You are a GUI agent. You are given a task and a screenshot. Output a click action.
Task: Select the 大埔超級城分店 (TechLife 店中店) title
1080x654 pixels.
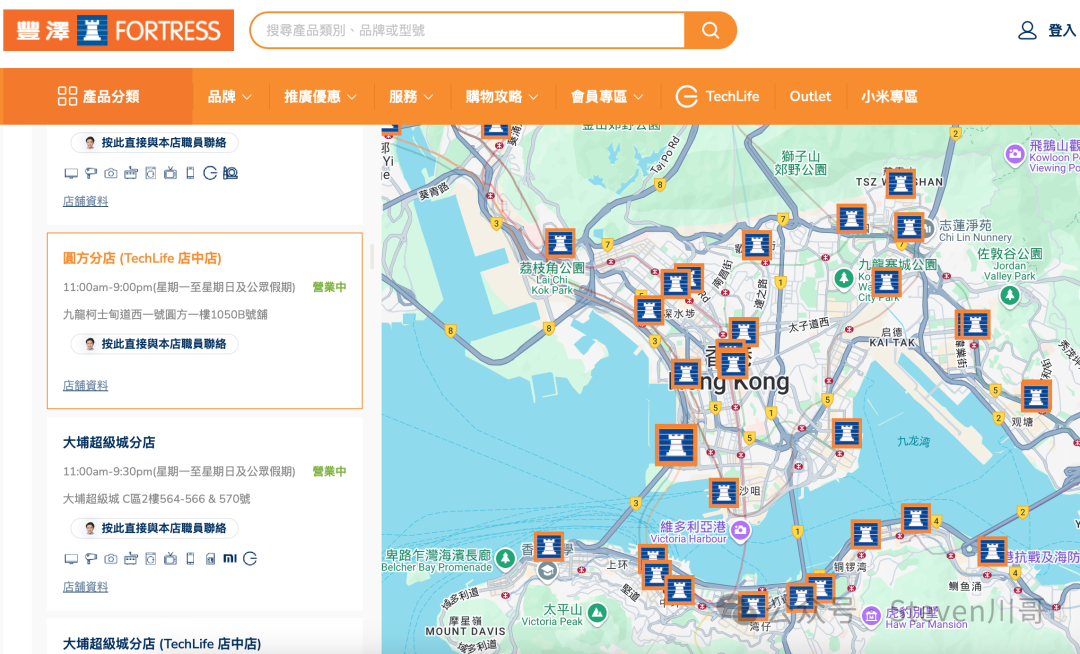(x=162, y=644)
